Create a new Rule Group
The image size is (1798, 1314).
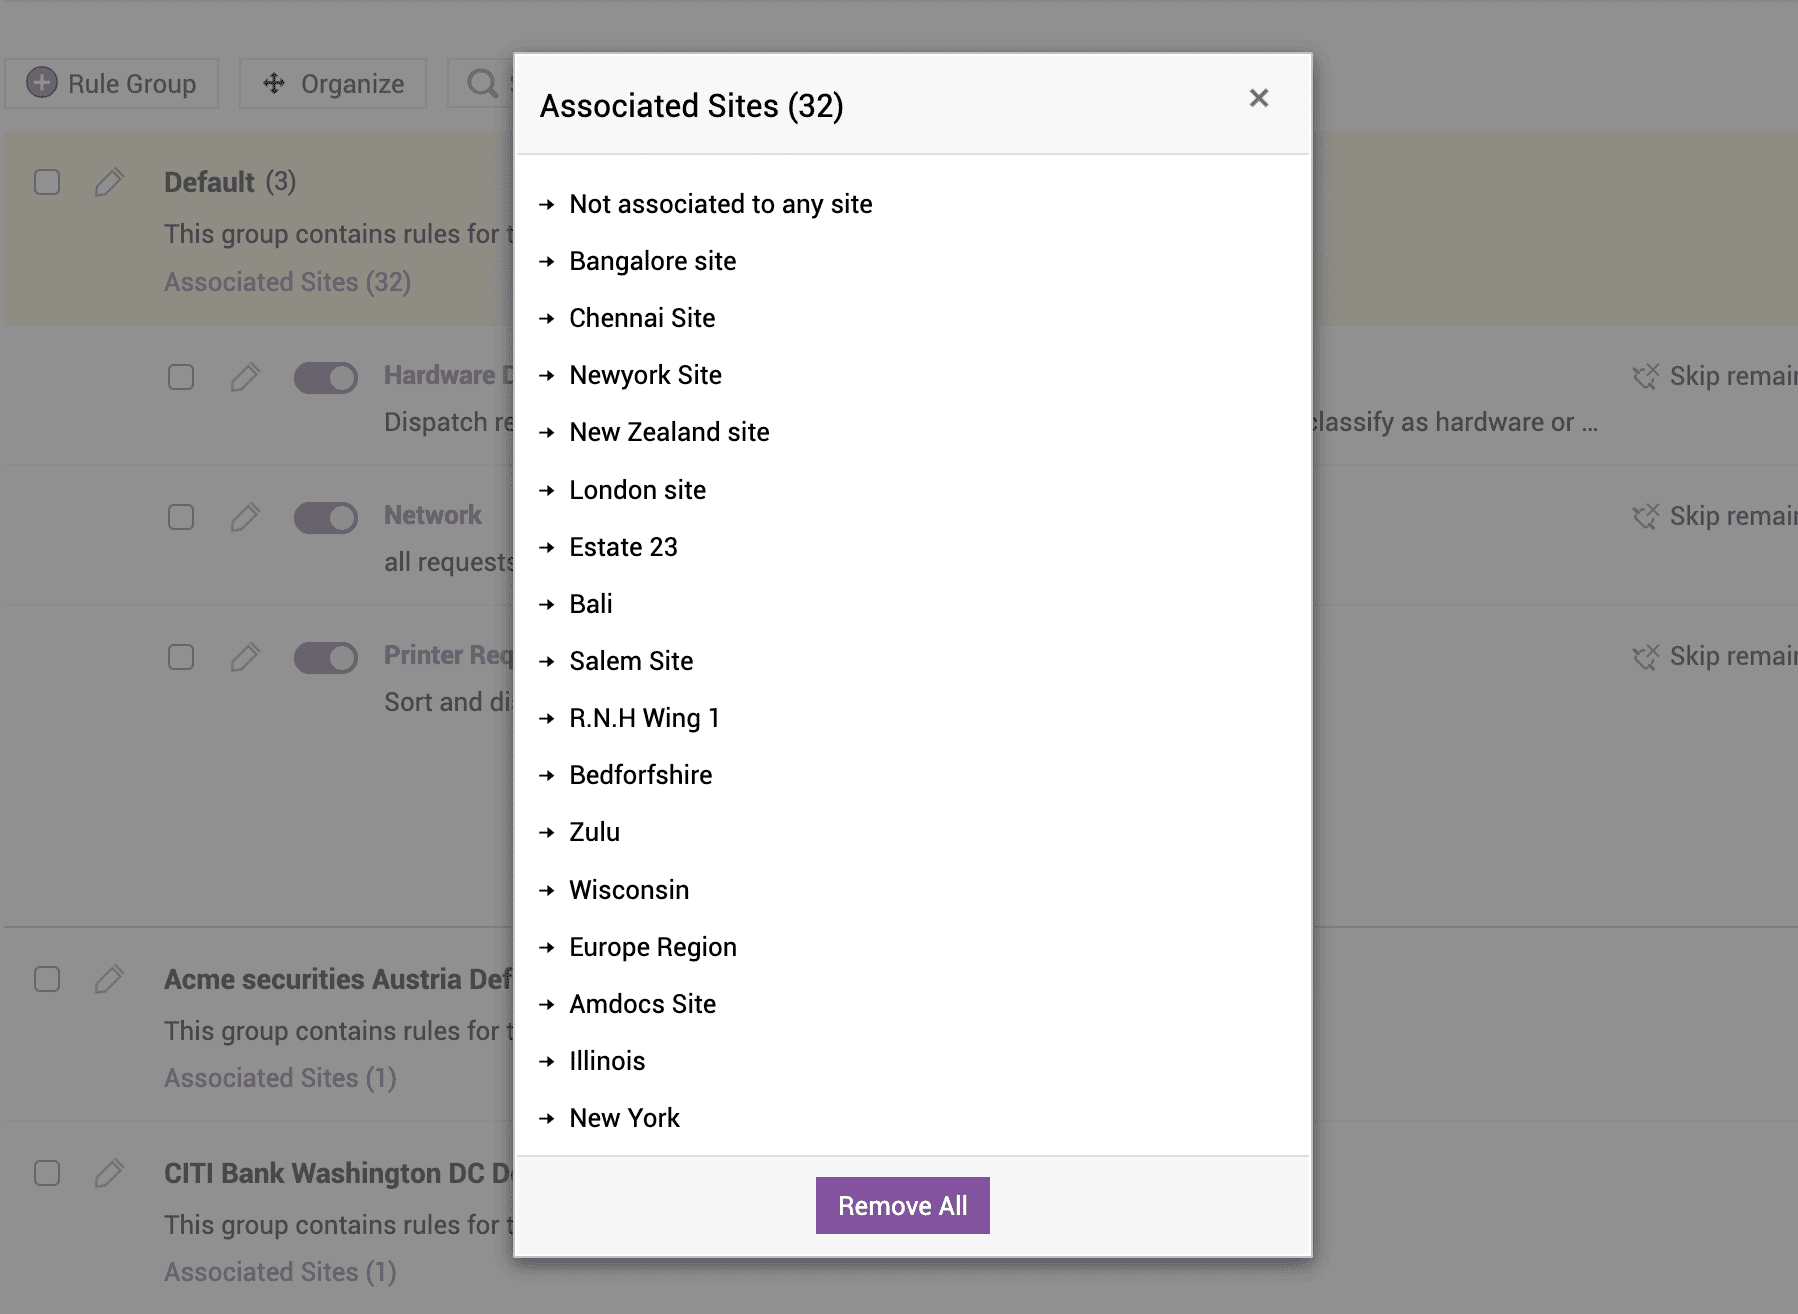(x=111, y=83)
